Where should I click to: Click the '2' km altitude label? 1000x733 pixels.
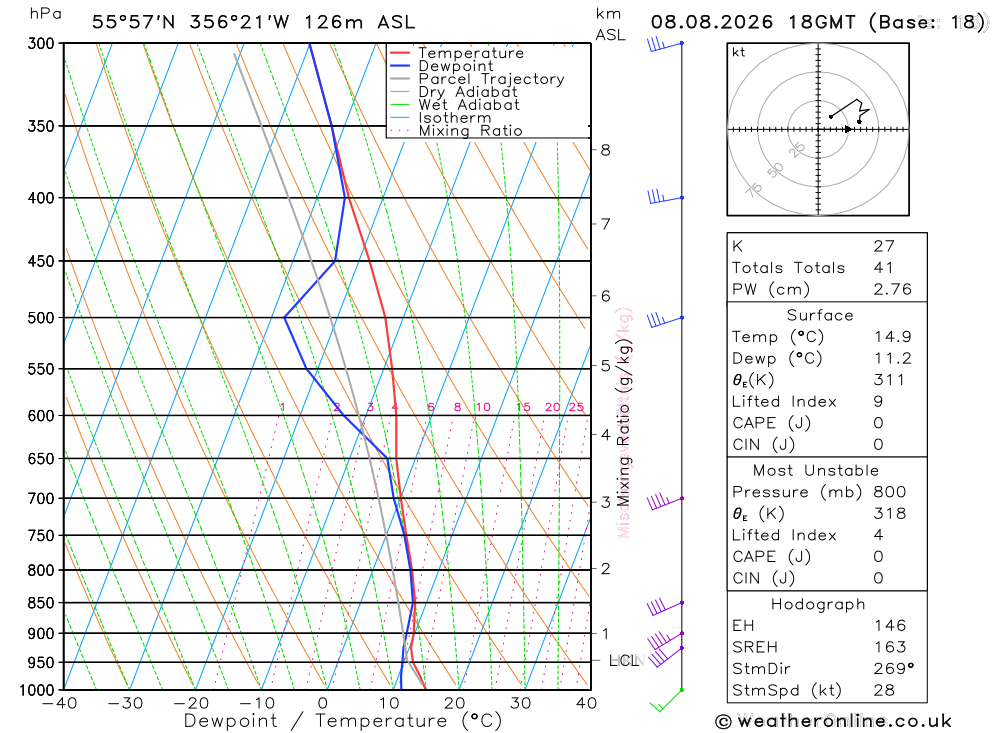pos(605,568)
